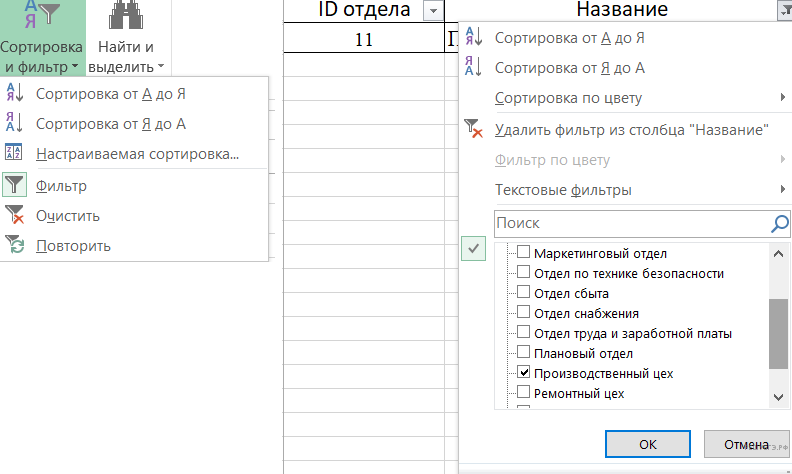792x474 pixels.
Task: Click the Найти и выделить binoculars icon
Action: click(x=126, y=18)
